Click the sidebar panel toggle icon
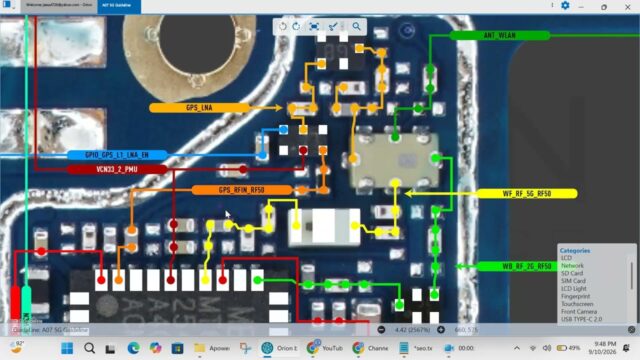Image resolution: width=640 pixels, height=360 pixels. click(7, 5)
